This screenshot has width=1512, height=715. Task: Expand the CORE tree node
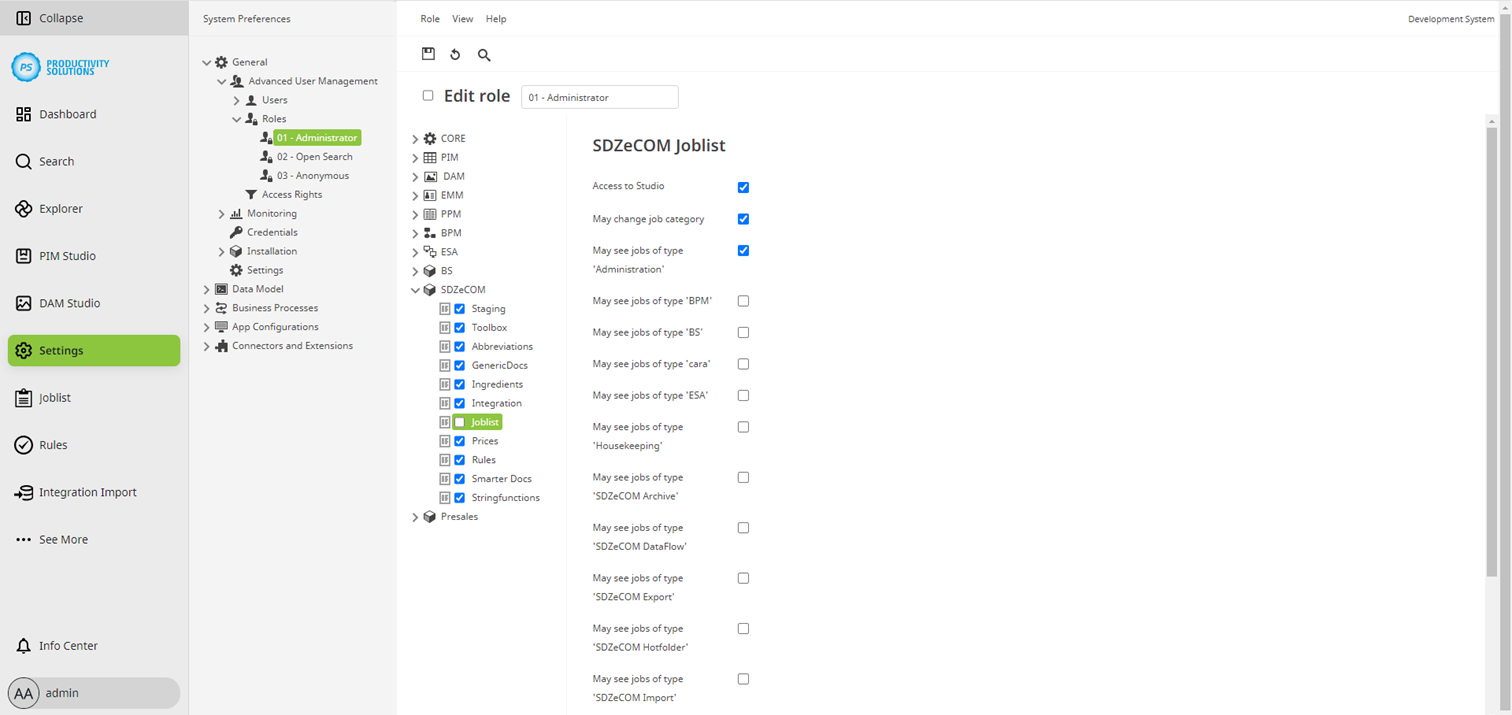coord(415,137)
